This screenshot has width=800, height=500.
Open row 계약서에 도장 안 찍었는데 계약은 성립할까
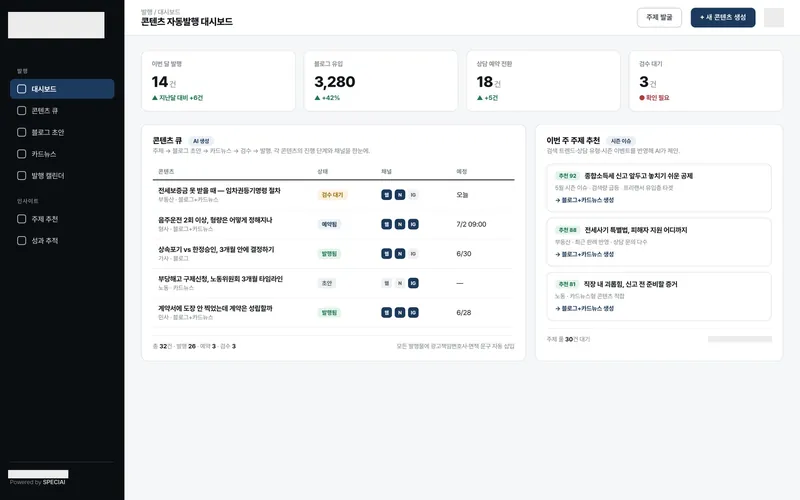pos(333,313)
